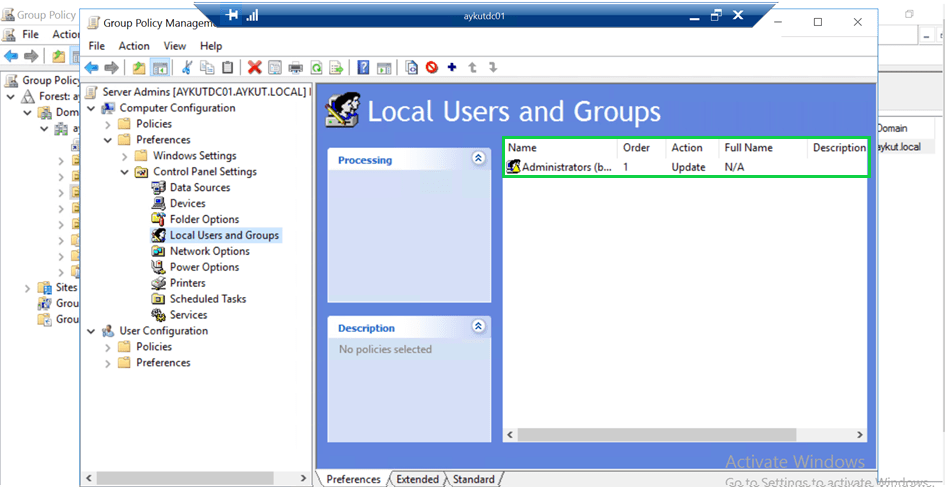Click the blue plus Add New icon
Image resolution: width=945 pixels, height=487 pixels.
[452, 68]
